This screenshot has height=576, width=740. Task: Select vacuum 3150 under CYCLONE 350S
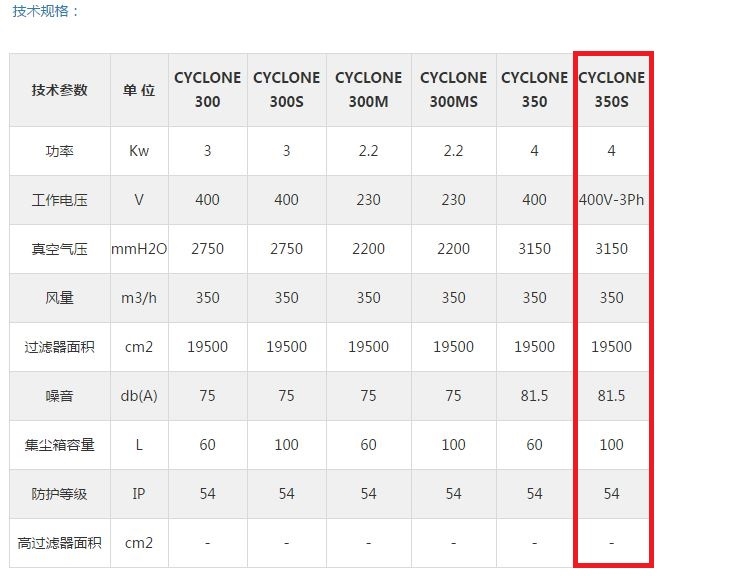point(612,249)
